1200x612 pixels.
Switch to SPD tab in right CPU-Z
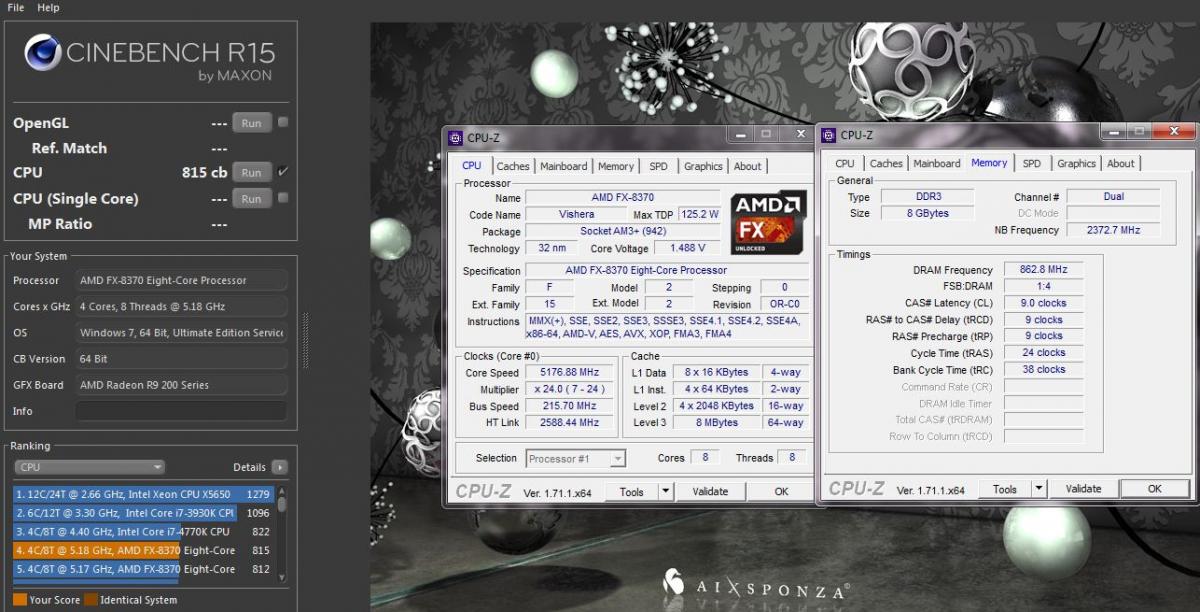(1031, 163)
